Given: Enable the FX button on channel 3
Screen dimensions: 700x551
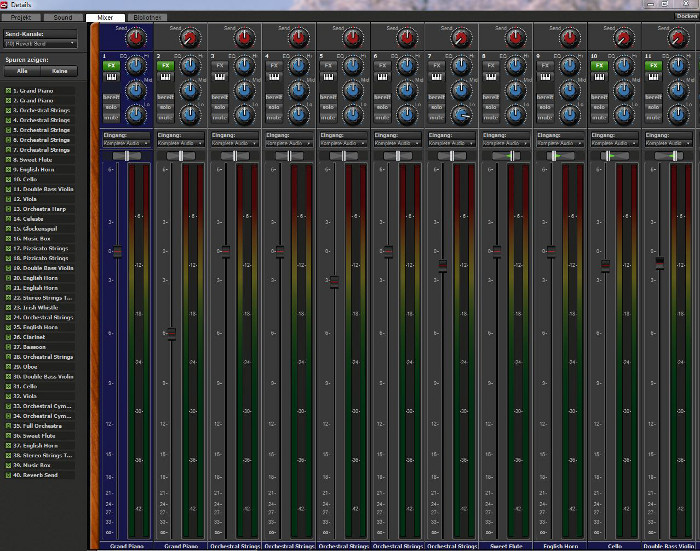Looking at the screenshot, I should [x=220, y=65].
